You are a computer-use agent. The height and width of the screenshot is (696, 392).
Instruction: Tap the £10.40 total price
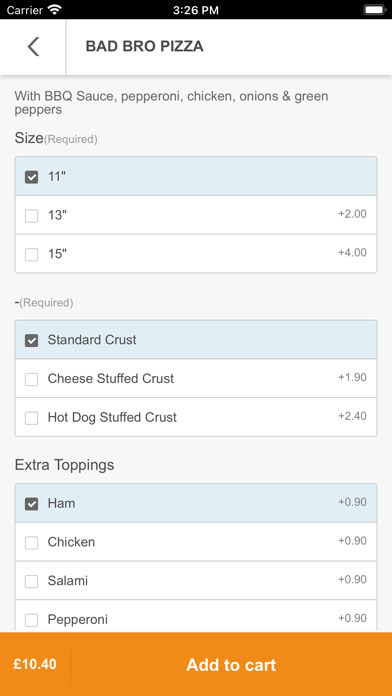(x=35, y=664)
